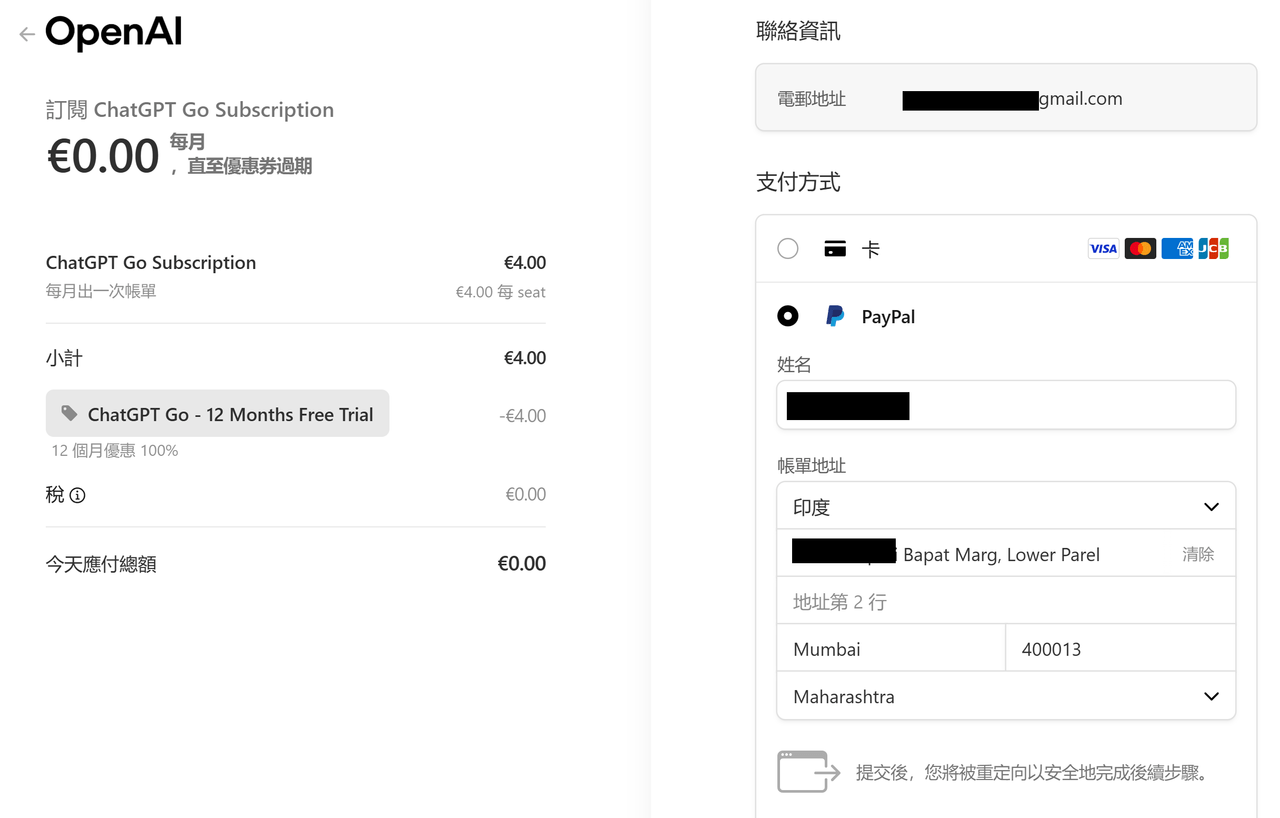Click the coupon tag icon

[x=69, y=413]
